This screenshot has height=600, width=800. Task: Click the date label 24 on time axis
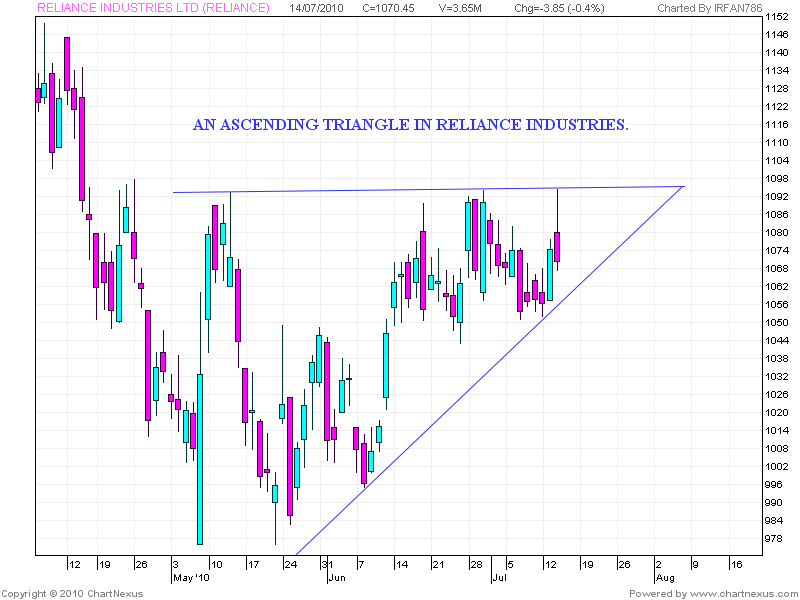click(291, 565)
